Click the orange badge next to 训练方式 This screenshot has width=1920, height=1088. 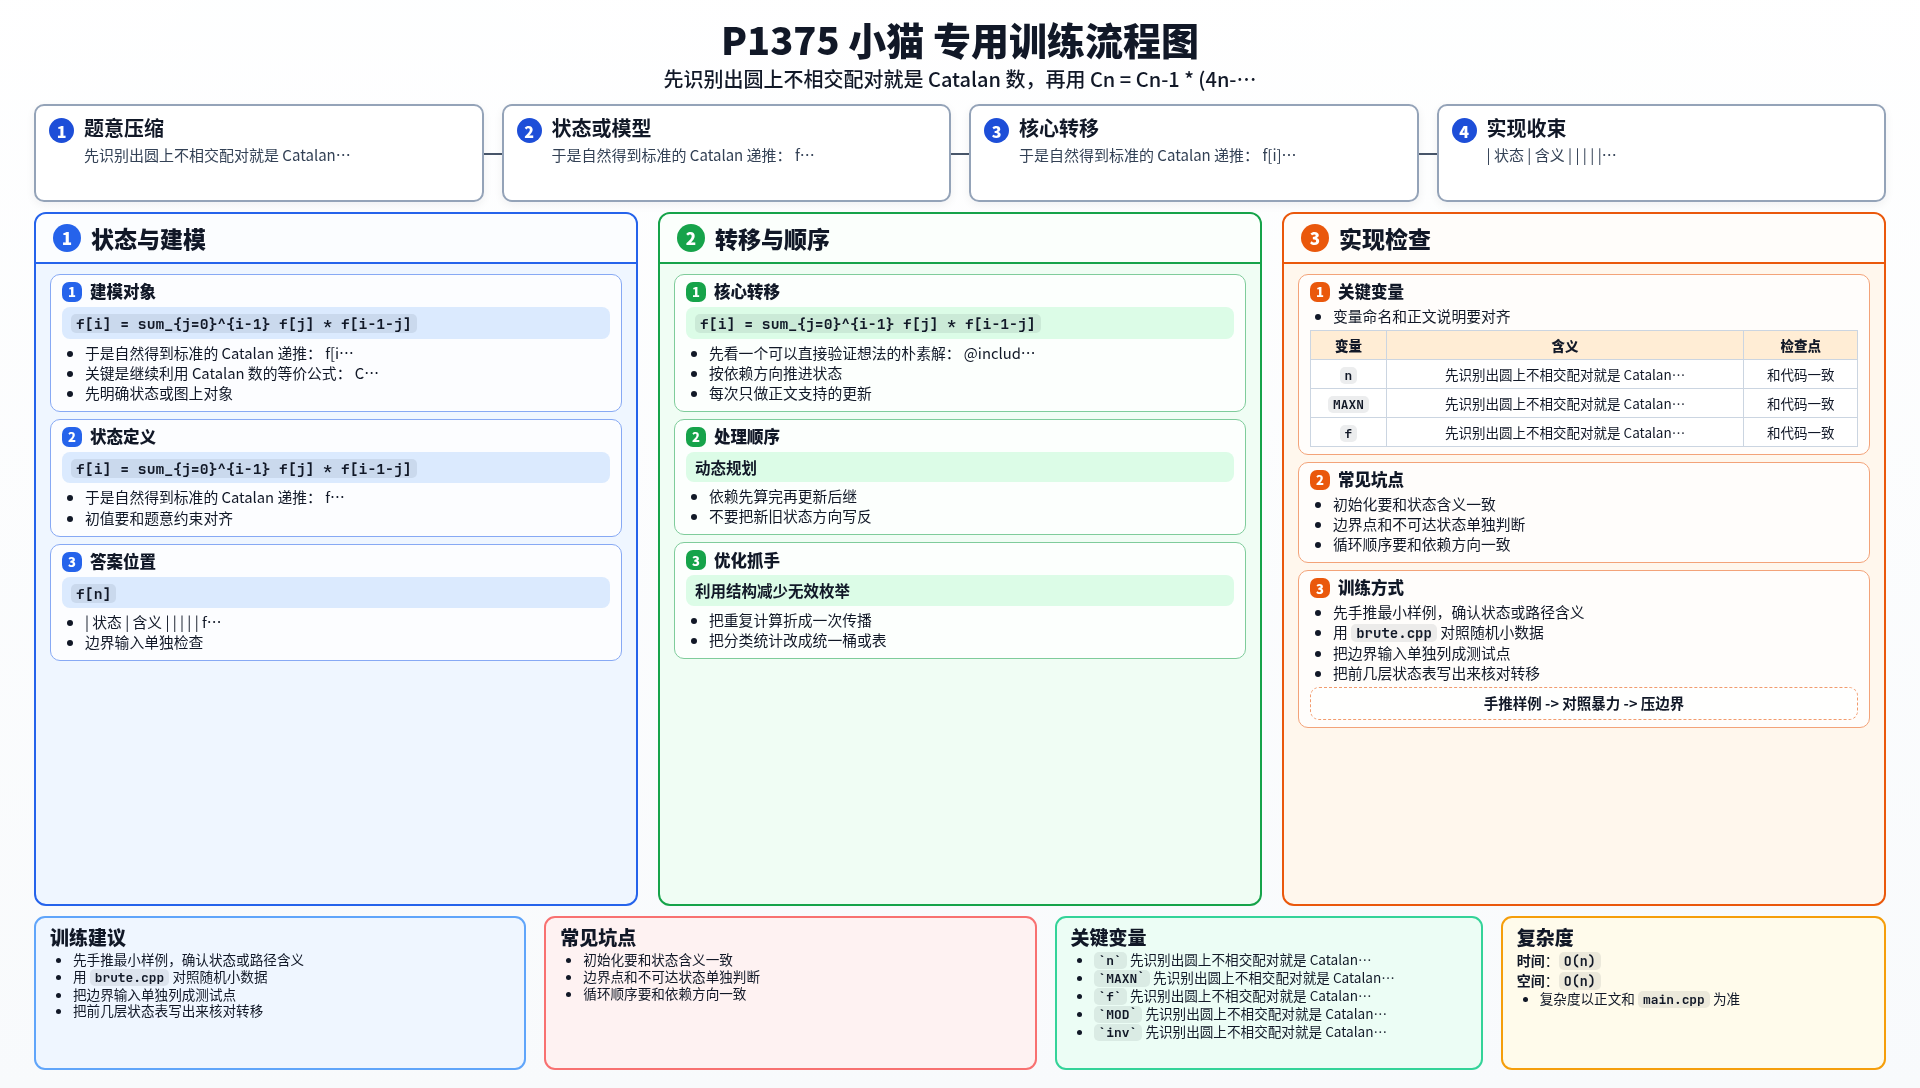pos(1320,588)
